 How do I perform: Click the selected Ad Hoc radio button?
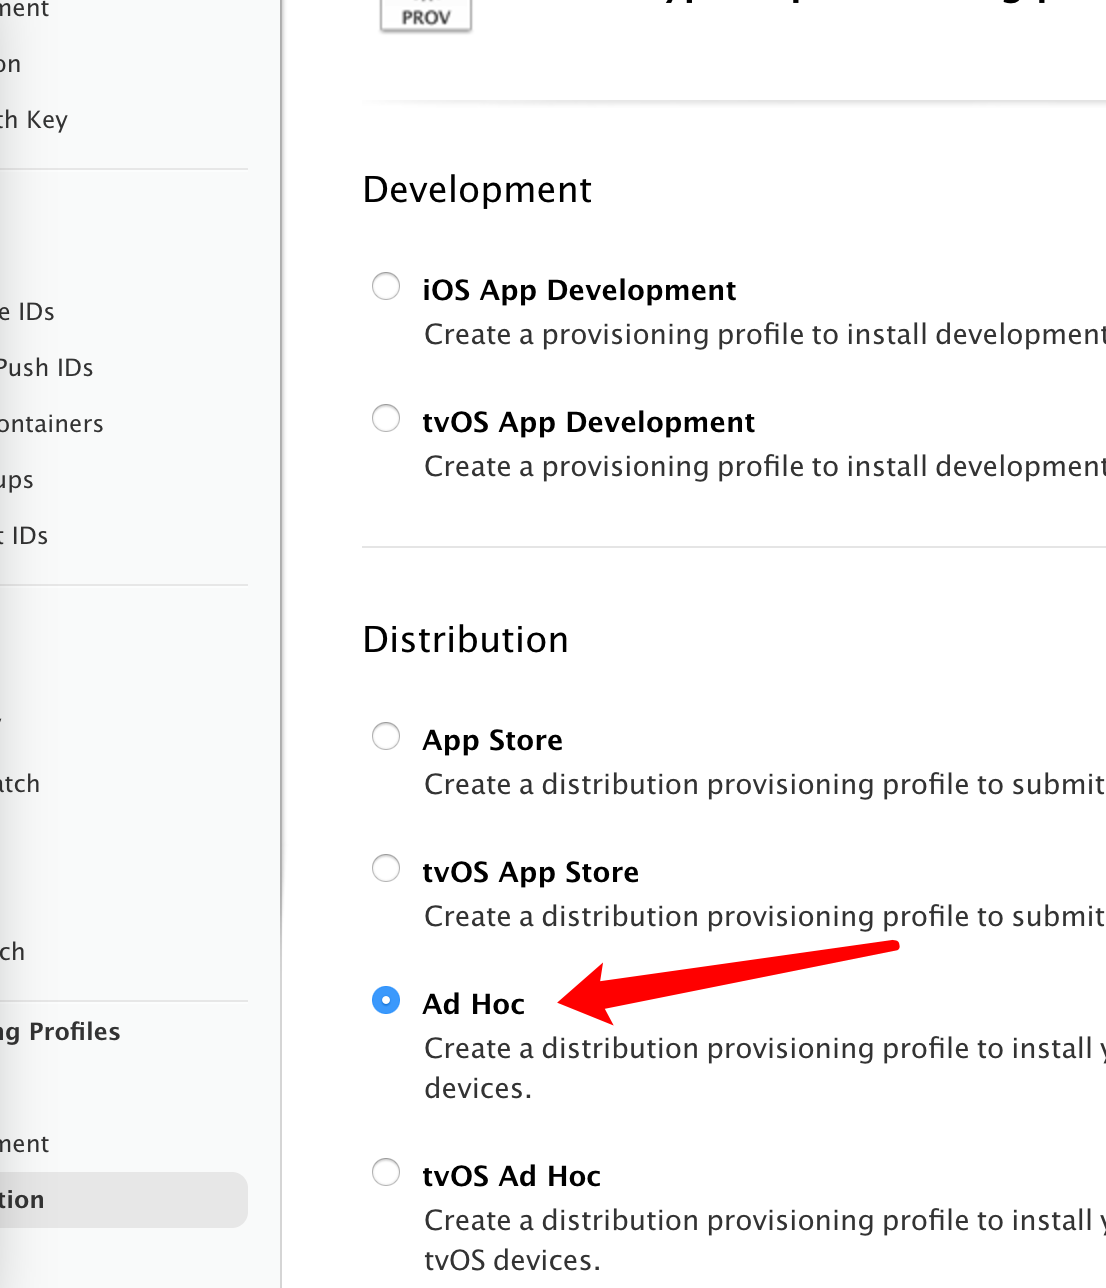pyautogui.click(x=386, y=1001)
